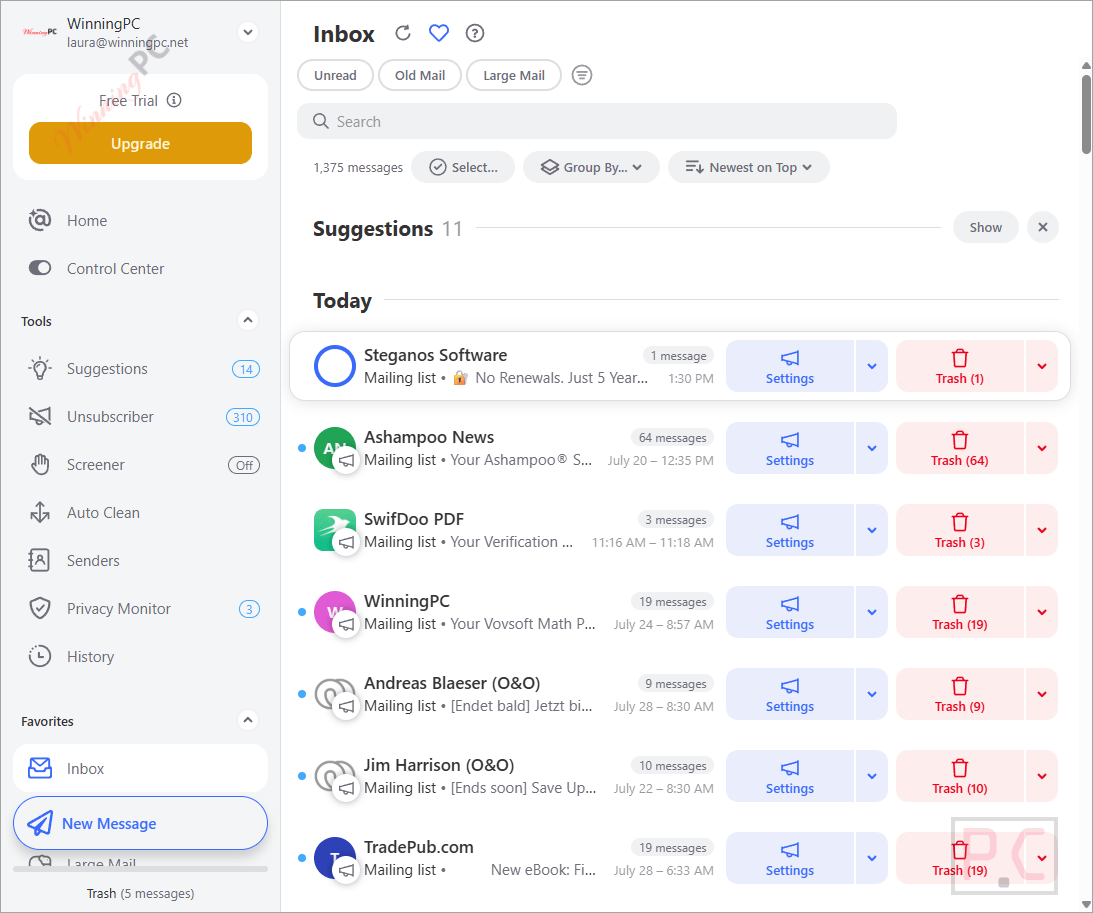Image resolution: width=1093 pixels, height=913 pixels.
Task: Select the TradePub.com avatar
Action: 335,858
